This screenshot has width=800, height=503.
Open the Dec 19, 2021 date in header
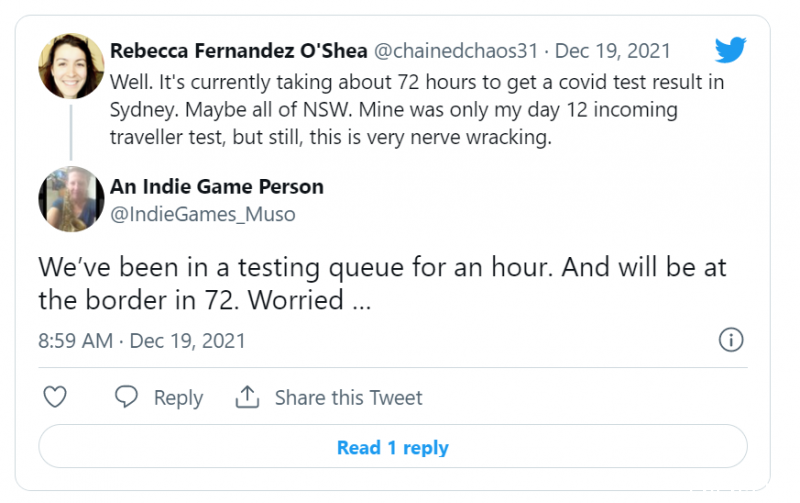pyautogui.click(x=612, y=51)
